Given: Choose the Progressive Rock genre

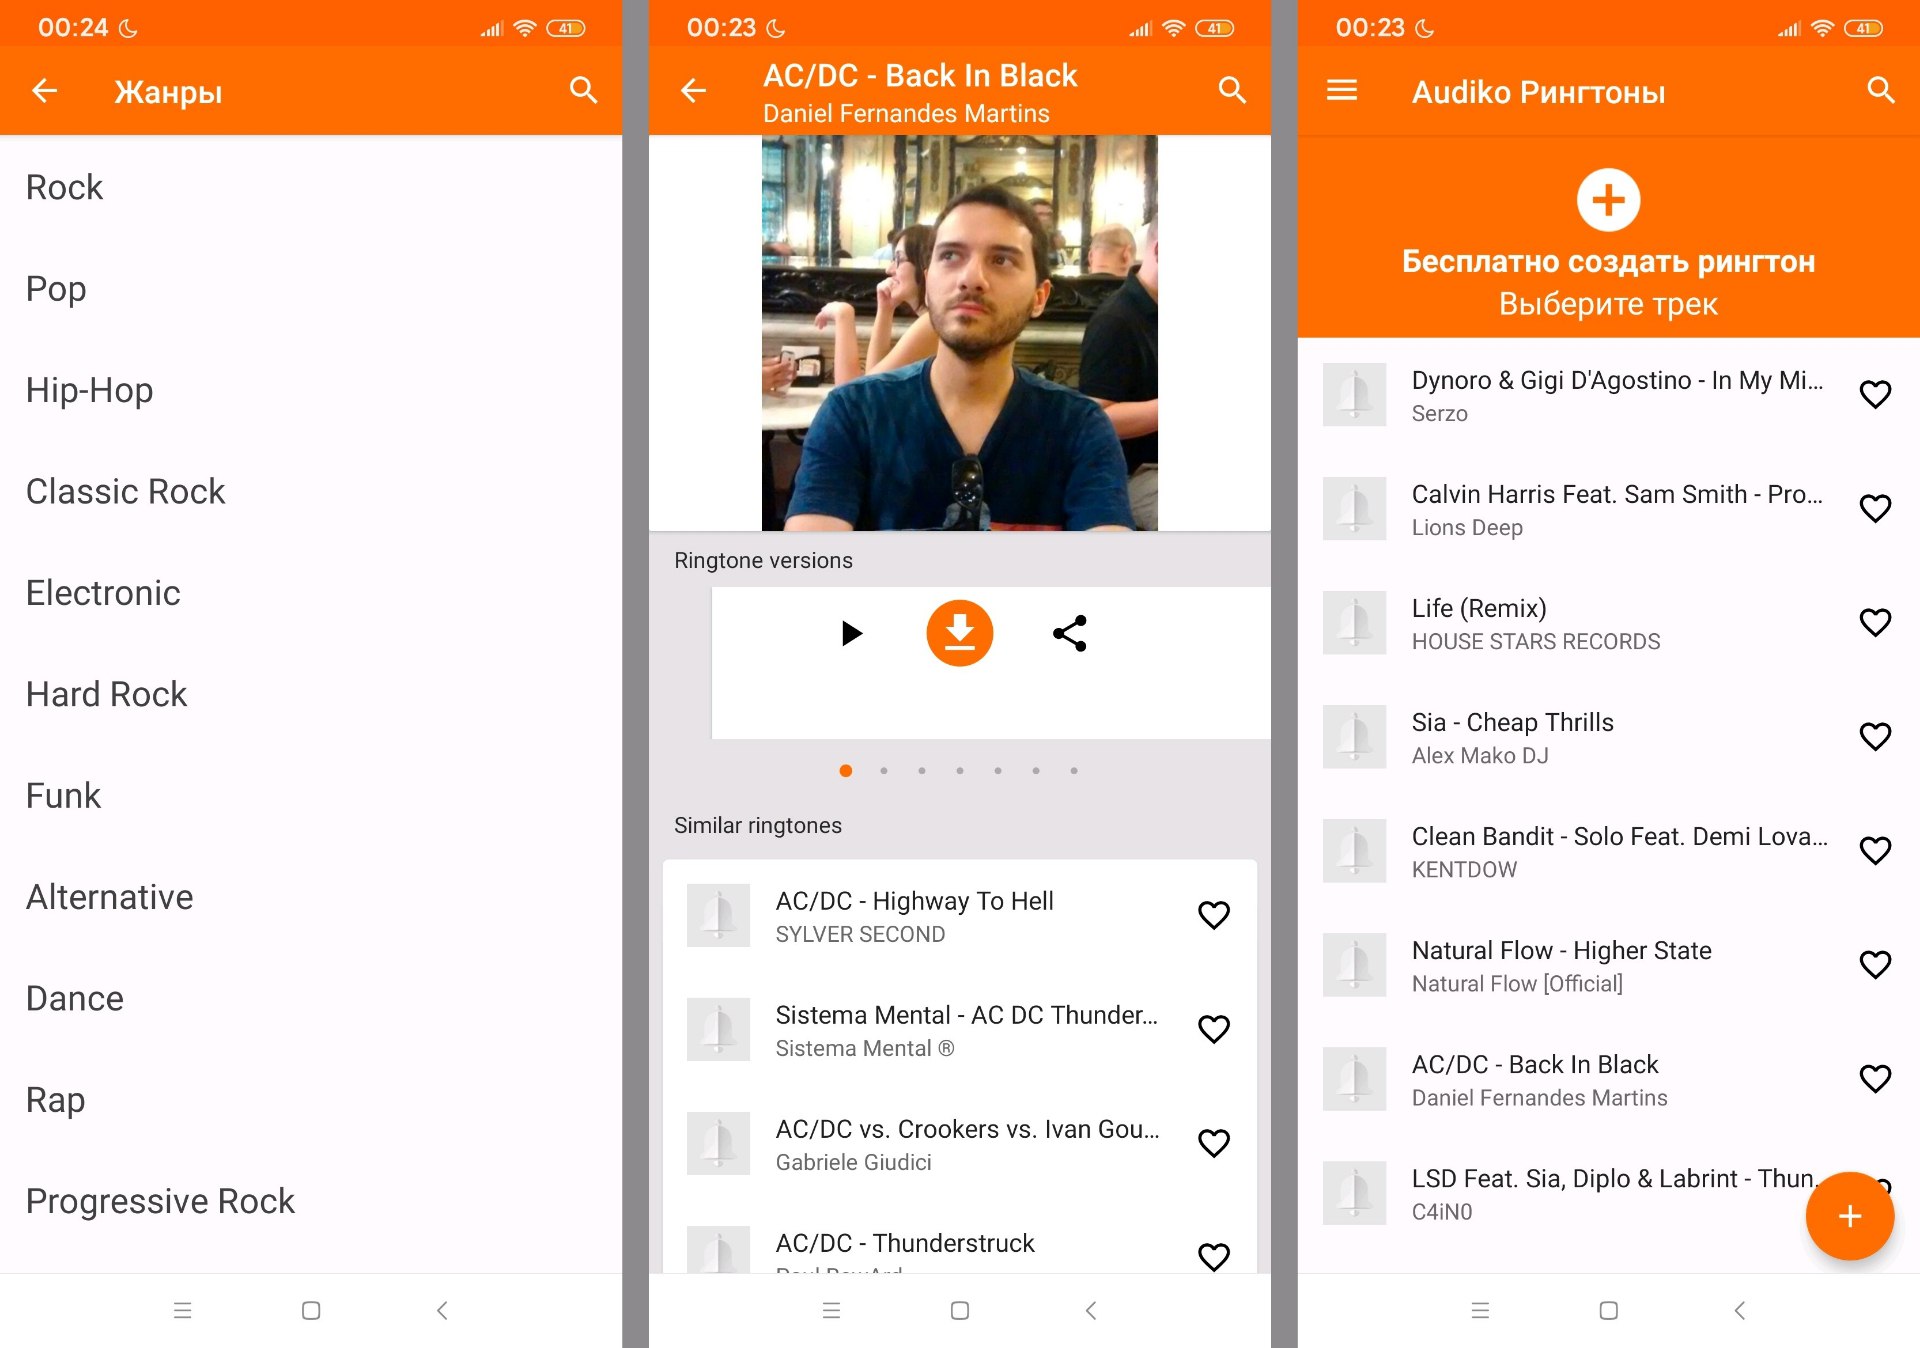Looking at the screenshot, I should [310, 1201].
